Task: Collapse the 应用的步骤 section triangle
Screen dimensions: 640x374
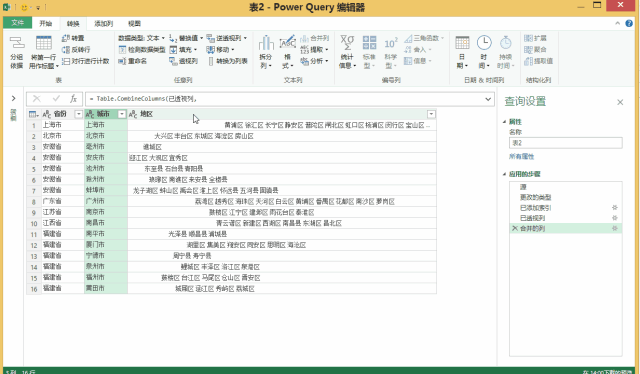Action: [504, 174]
